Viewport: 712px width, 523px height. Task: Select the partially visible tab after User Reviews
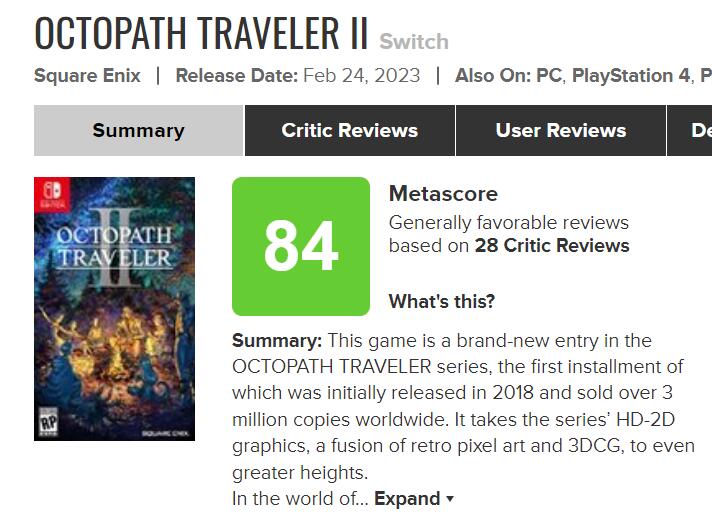tap(699, 131)
